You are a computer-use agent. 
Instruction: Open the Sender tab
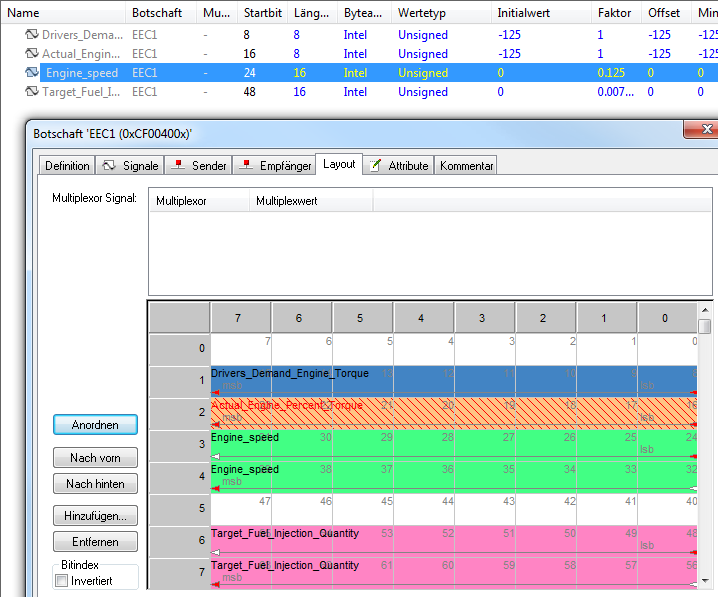coord(200,166)
